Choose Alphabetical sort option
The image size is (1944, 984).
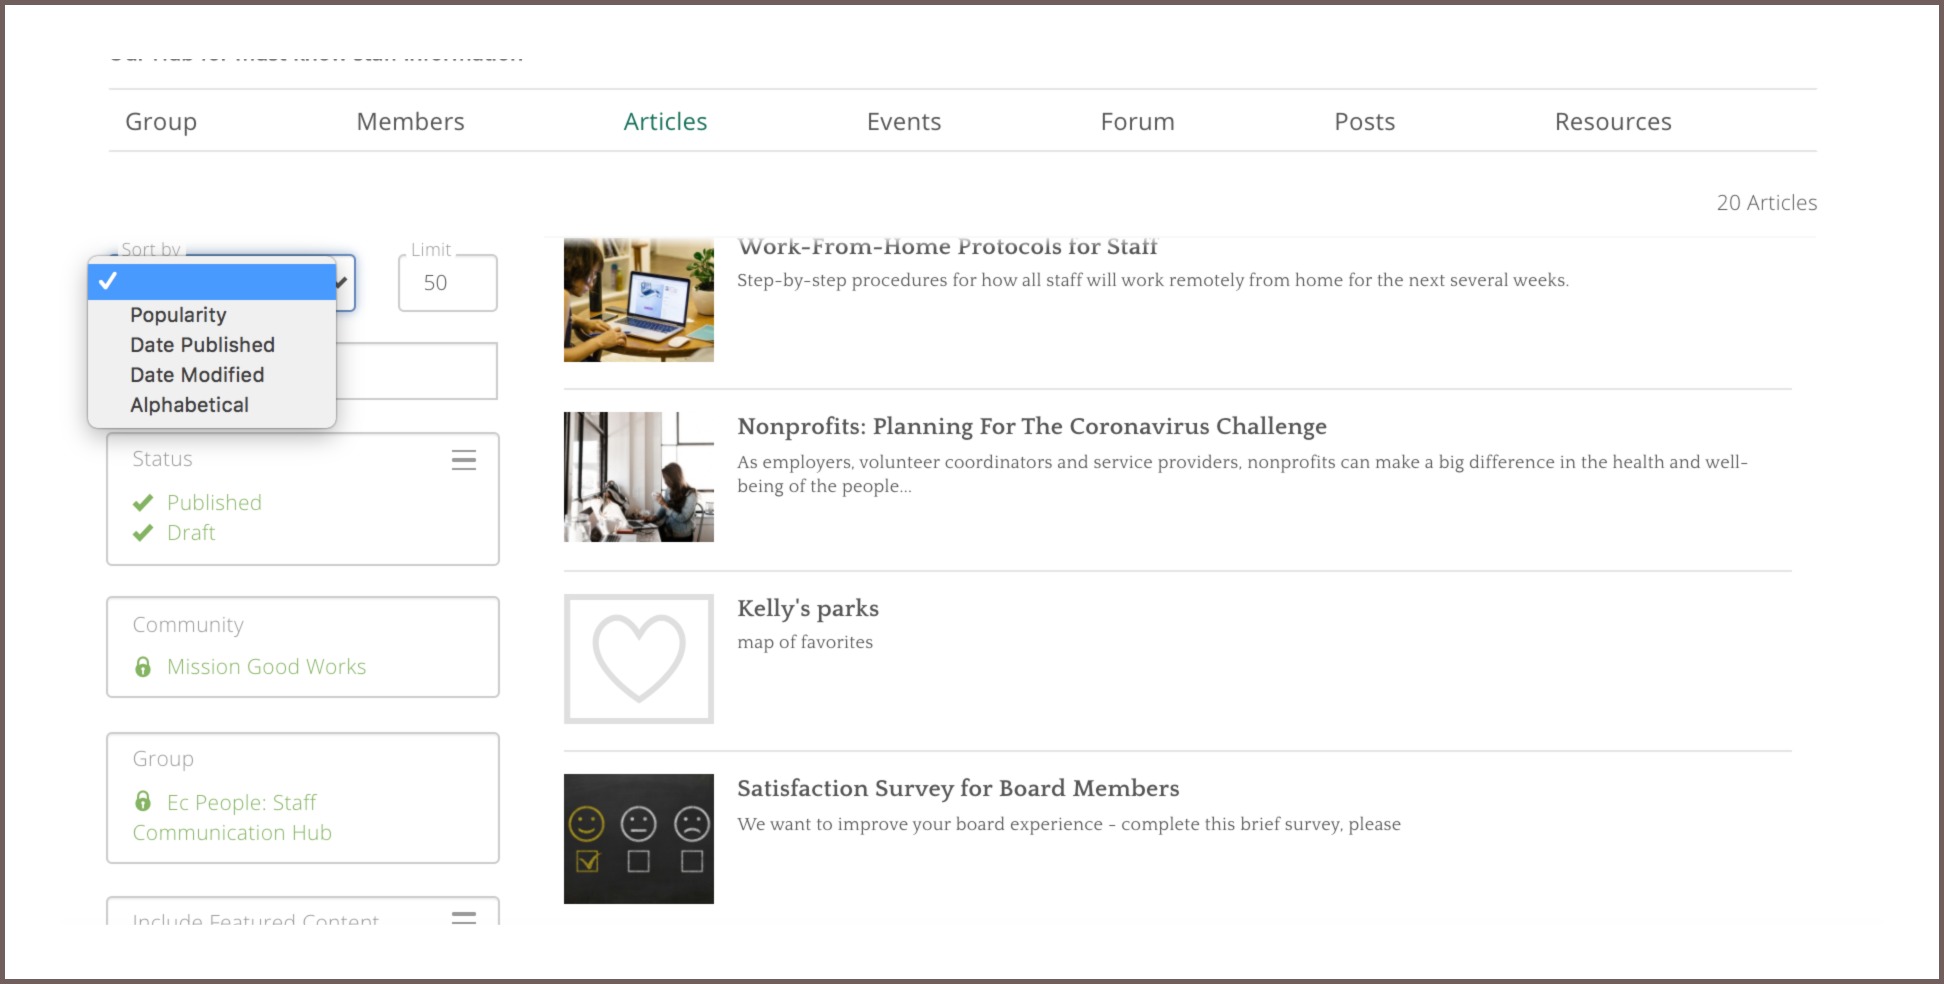189,405
